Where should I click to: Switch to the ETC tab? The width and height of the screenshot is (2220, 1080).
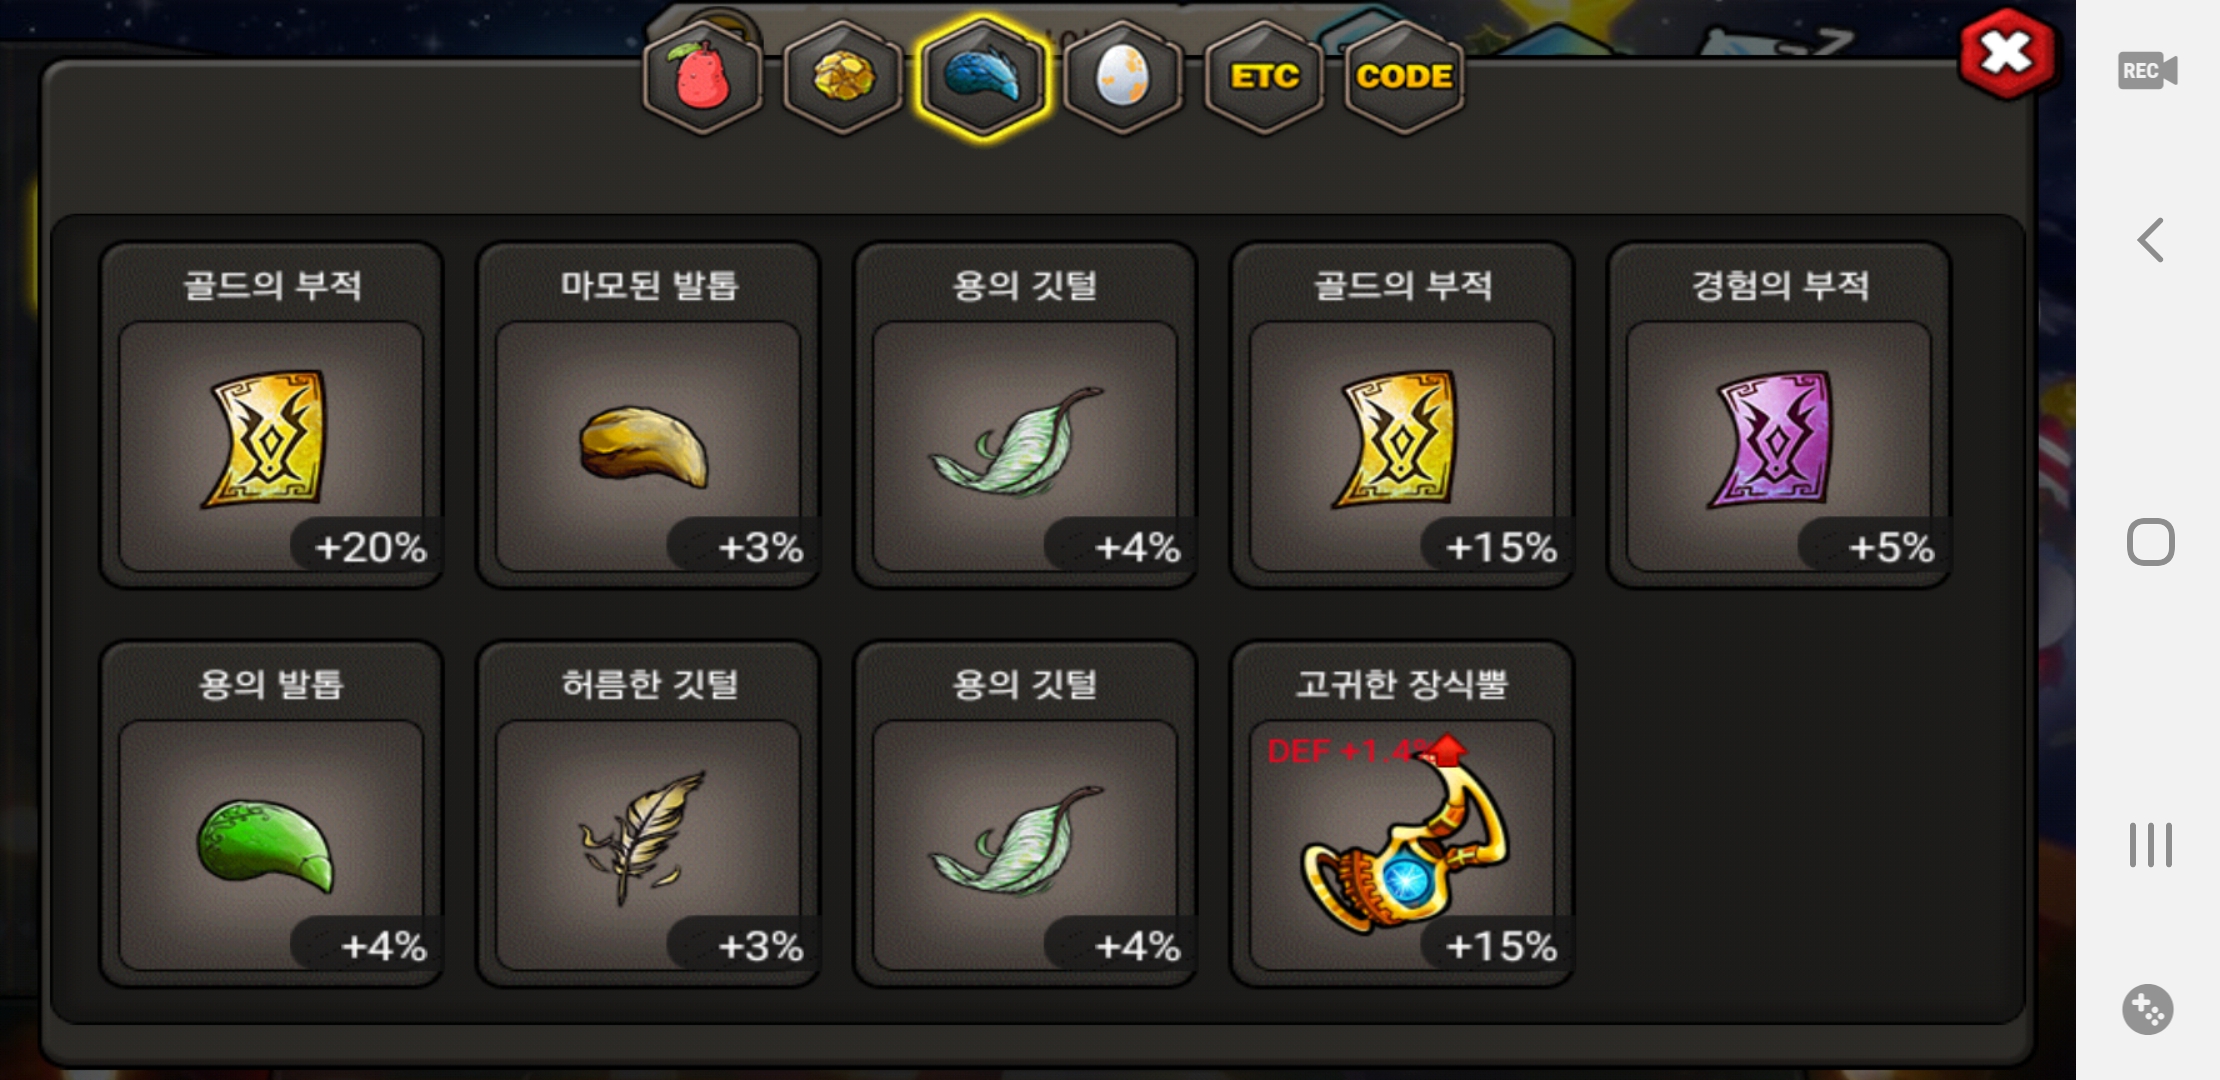click(1264, 77)
